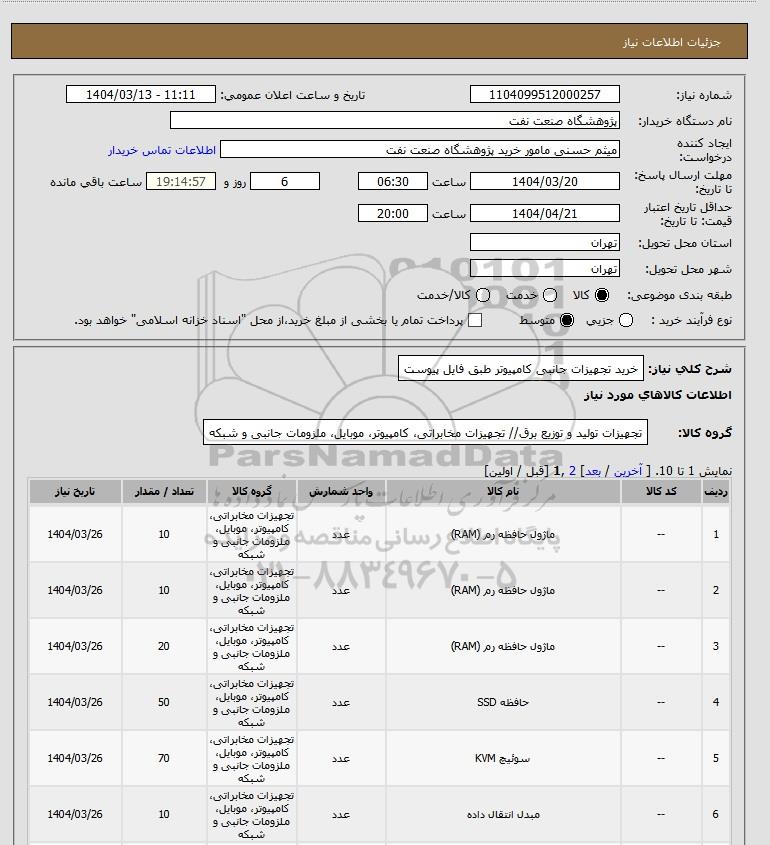The image size is (770, 845).
Task: Select row 6 item مبدل انتقال داده
Action: (x=503, y=814)
